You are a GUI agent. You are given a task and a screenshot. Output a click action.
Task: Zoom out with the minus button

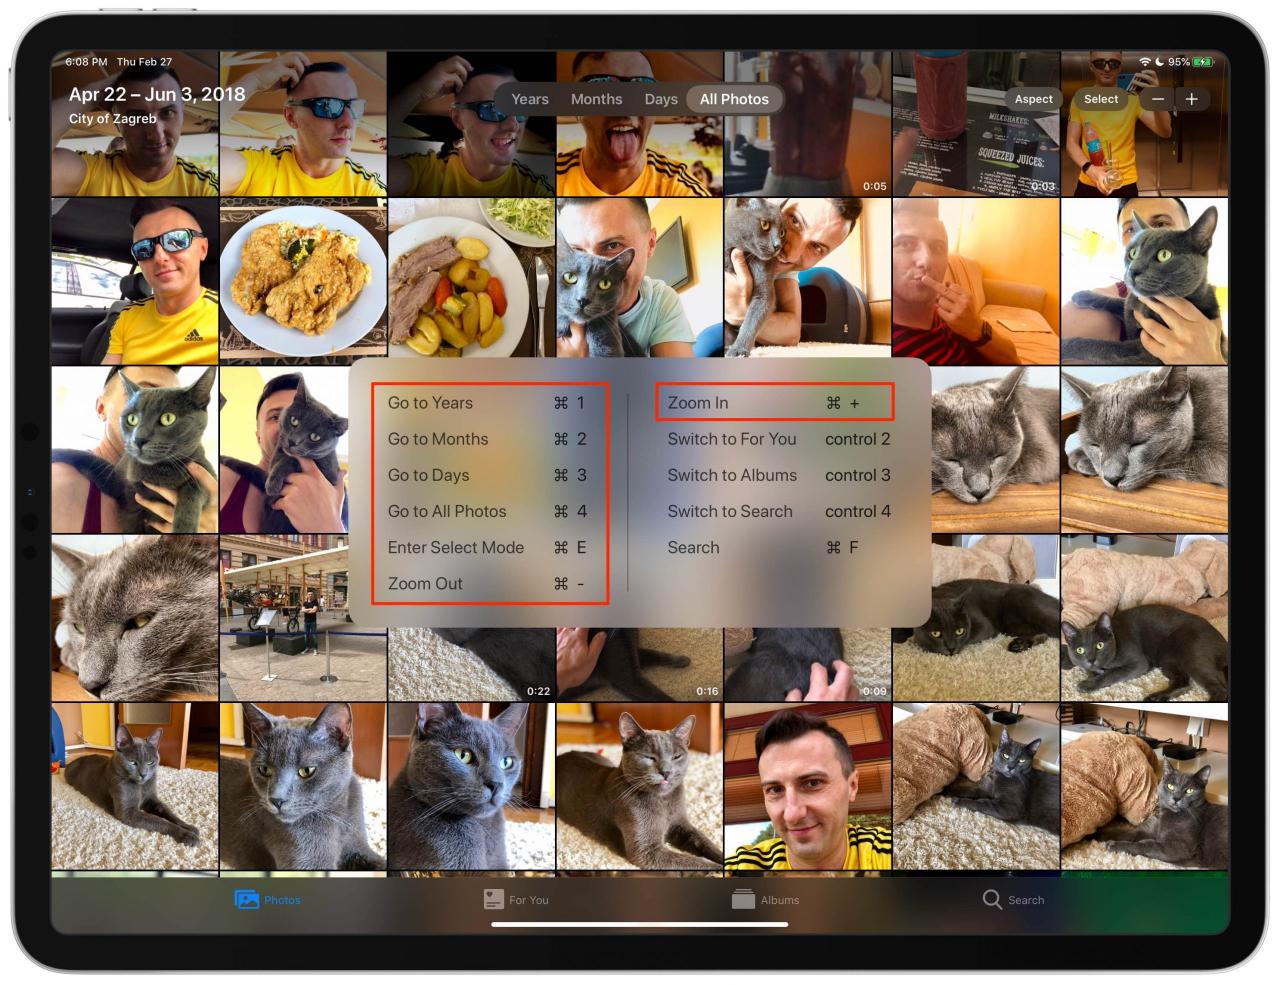click(x=1158, y=99)
